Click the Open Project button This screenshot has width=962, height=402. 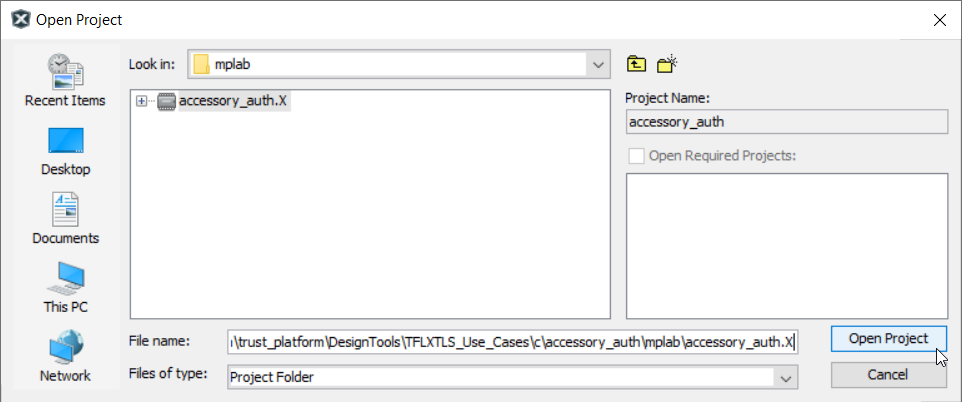888,339
